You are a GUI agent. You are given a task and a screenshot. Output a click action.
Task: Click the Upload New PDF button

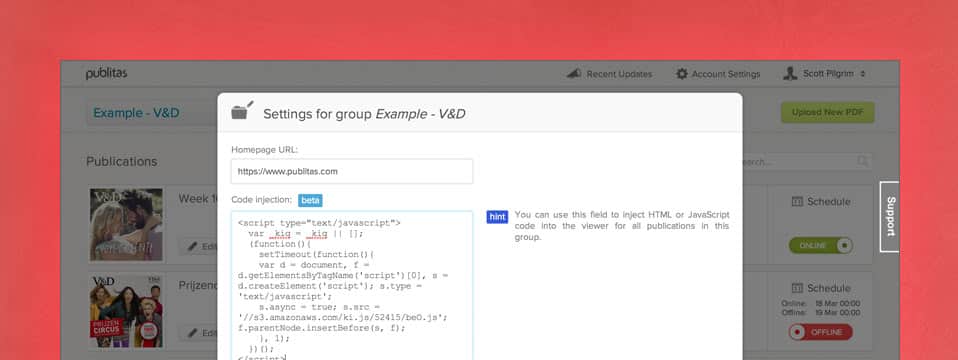tap(827, 112)
